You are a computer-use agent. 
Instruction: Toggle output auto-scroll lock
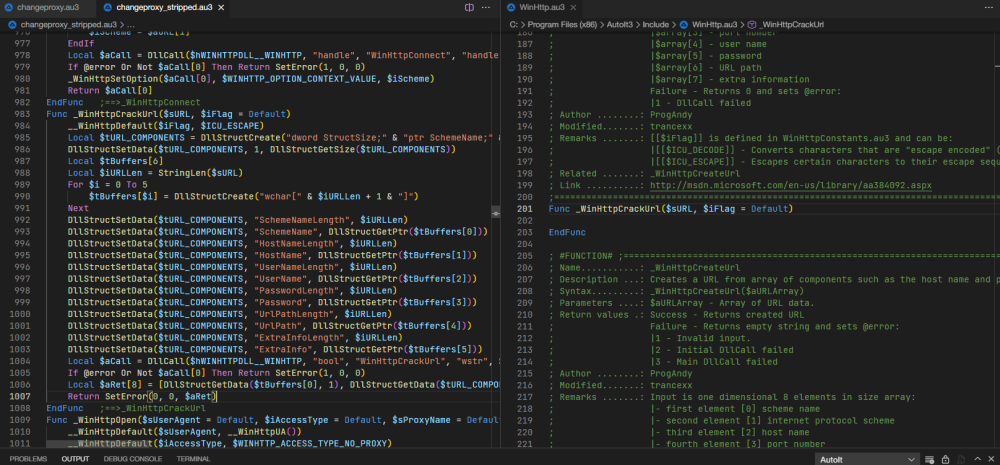point(945,459)
